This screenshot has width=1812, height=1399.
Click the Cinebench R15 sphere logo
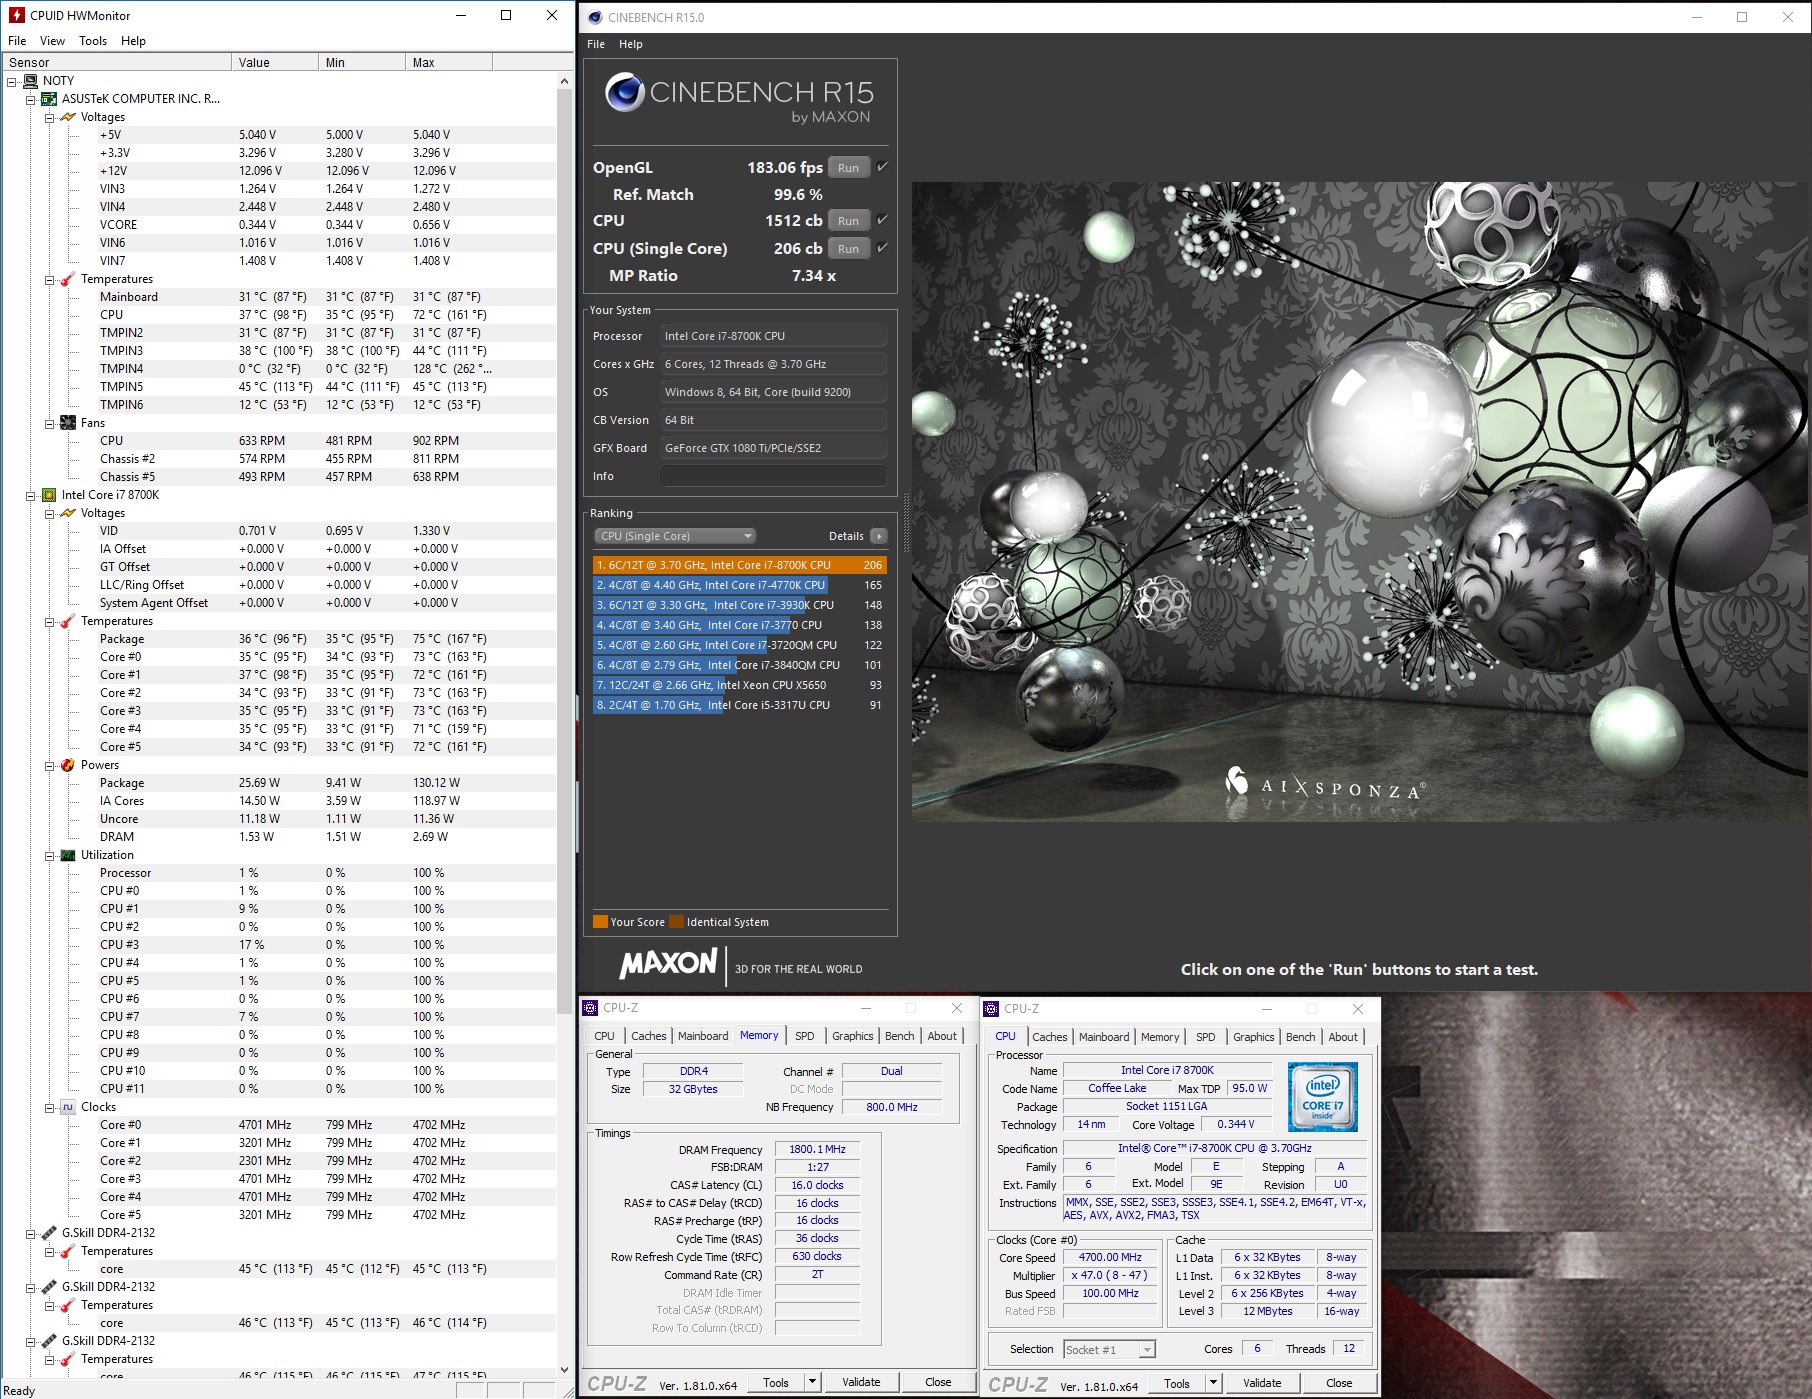click(625, 92)
